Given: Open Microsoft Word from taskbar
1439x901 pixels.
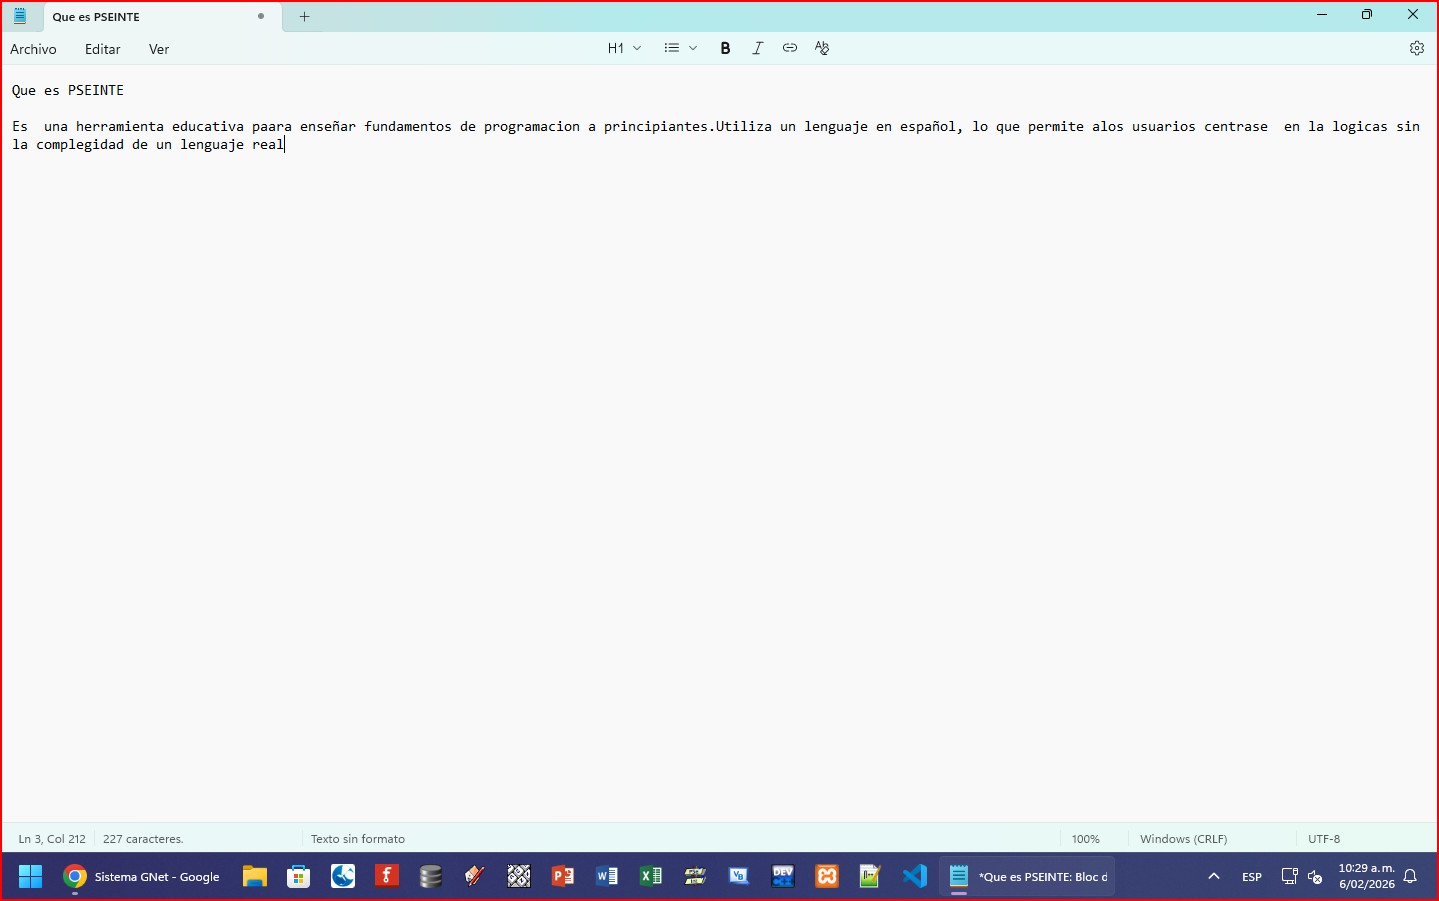Looking at the screenshot, I should point(607,877).
